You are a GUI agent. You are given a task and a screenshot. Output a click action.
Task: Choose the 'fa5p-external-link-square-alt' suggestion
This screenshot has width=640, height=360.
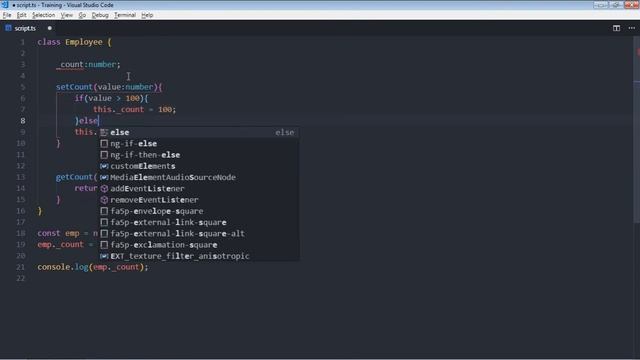coord(200,233)
